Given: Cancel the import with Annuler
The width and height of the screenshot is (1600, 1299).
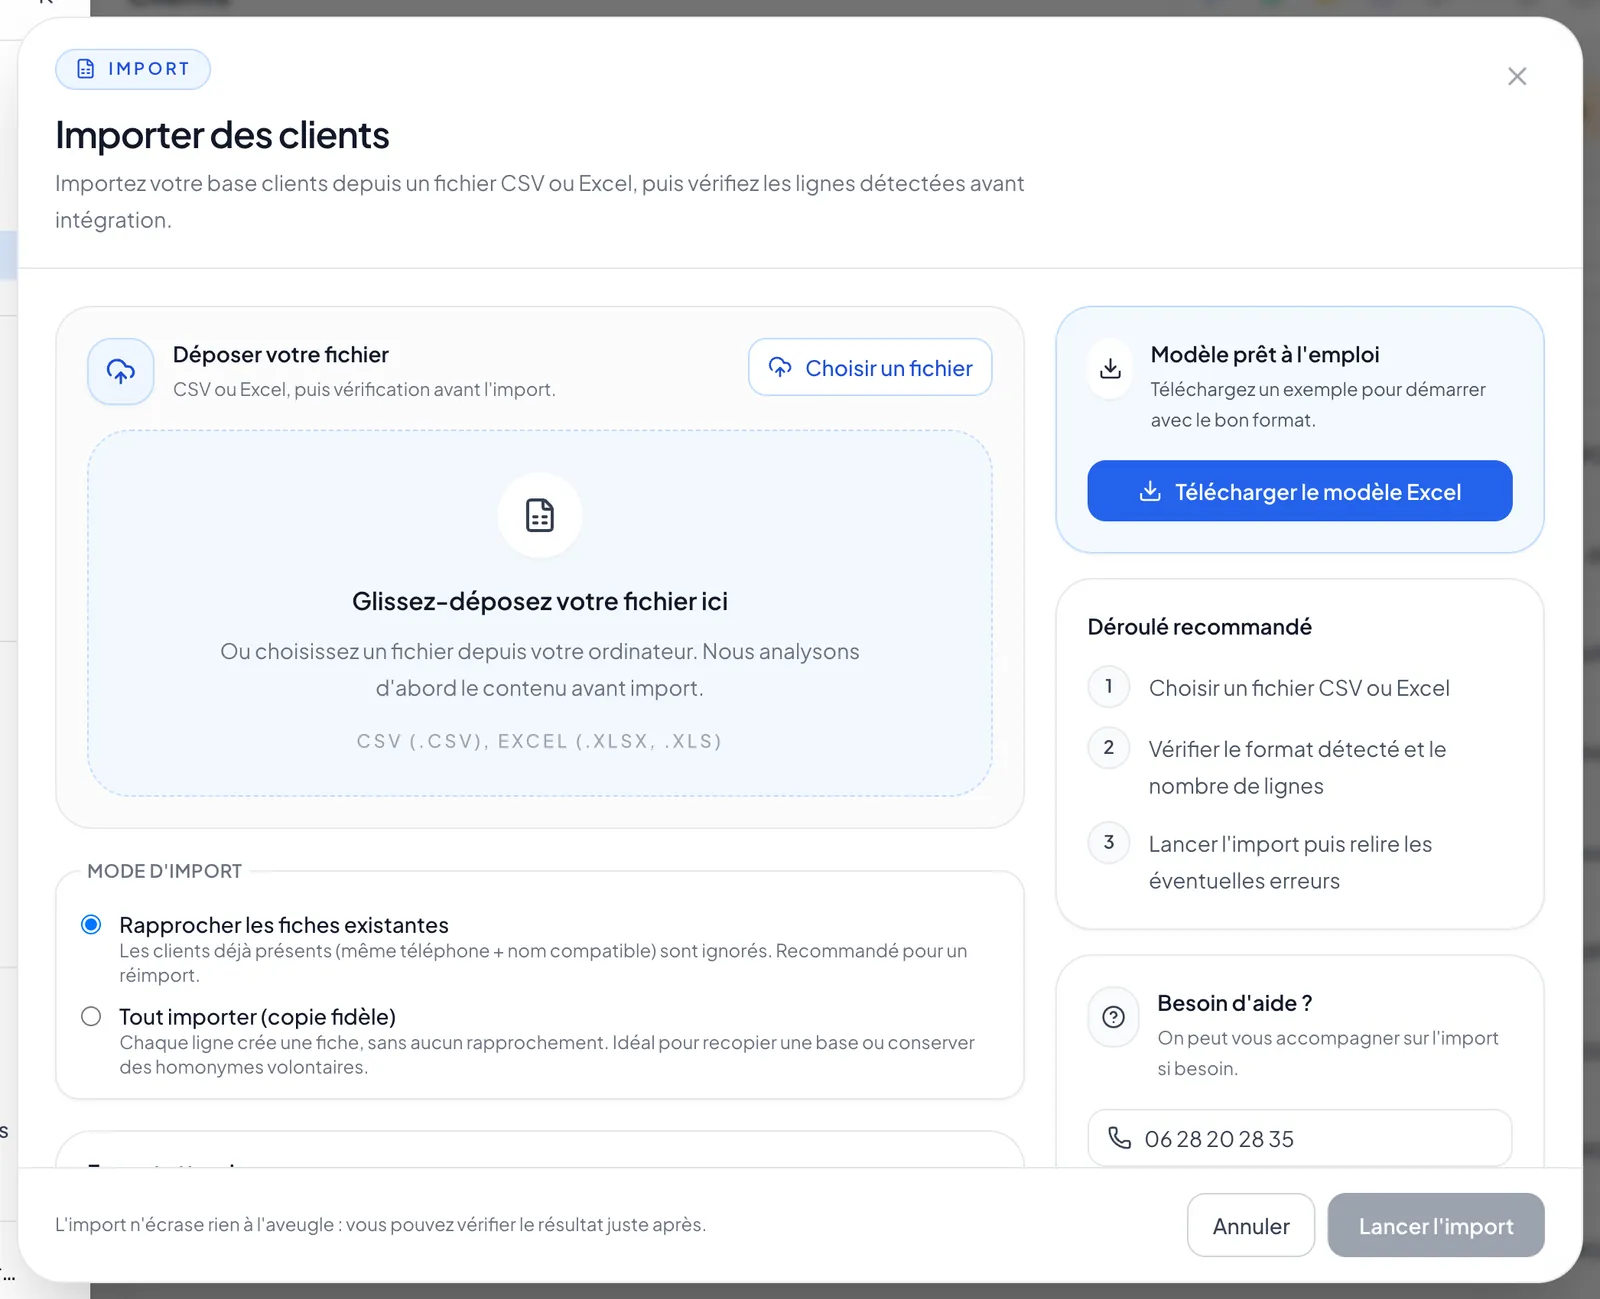Looking at the screenshot, I should point(1251,1226).
